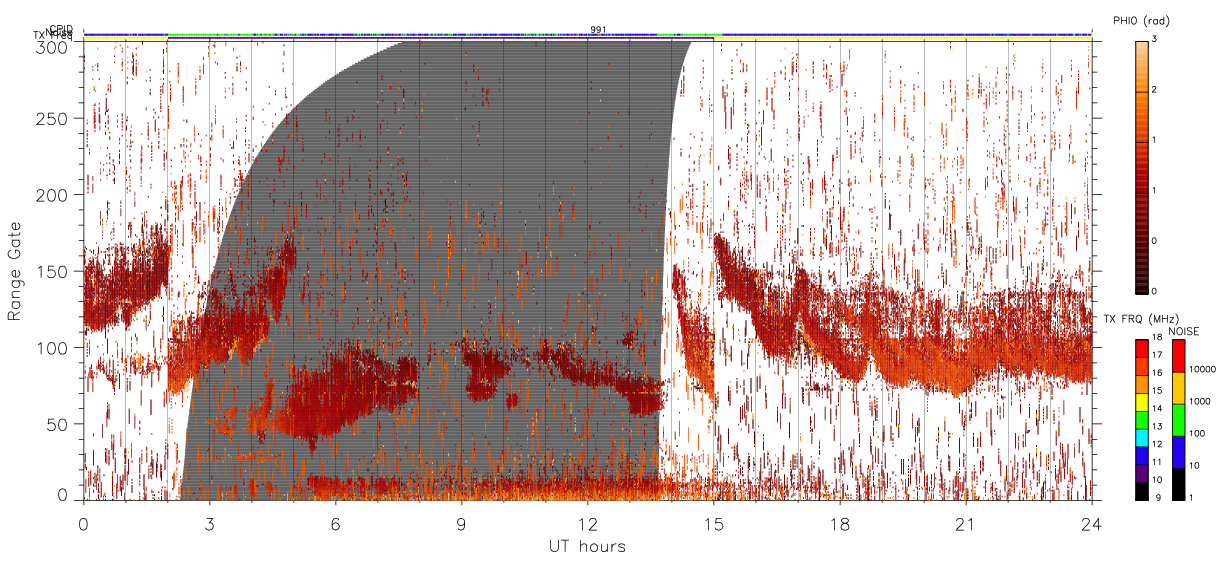
Task: Click the green 13–14 MHz TX FRQ swatch
Action: pos(1142,420)
